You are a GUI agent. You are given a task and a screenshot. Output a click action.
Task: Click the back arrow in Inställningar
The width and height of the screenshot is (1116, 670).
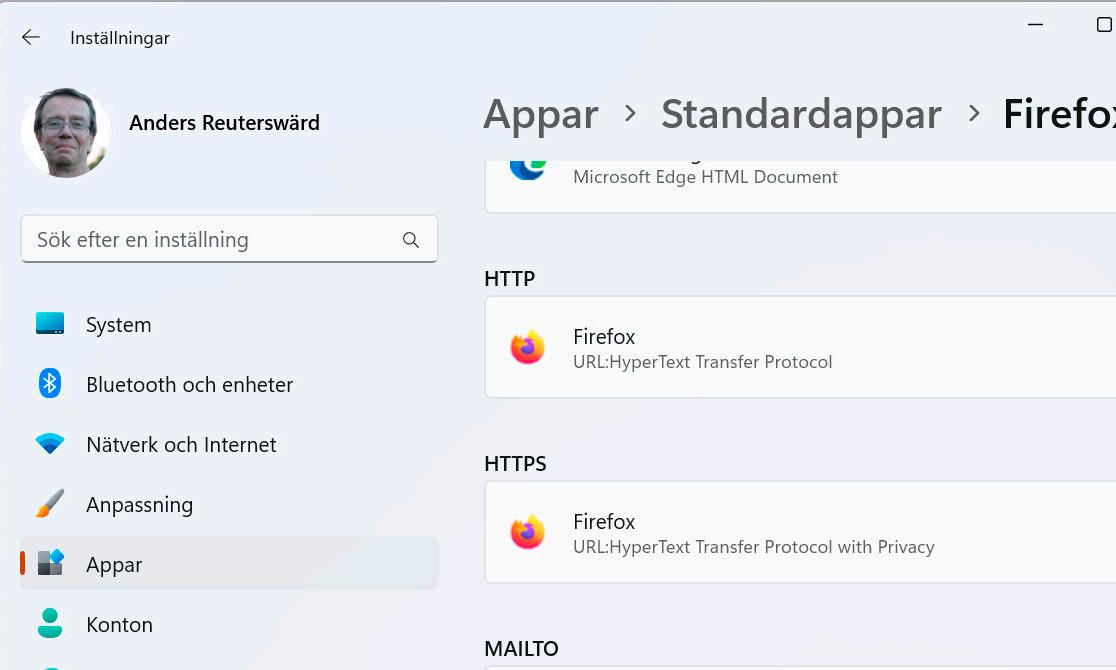[31, 37]
